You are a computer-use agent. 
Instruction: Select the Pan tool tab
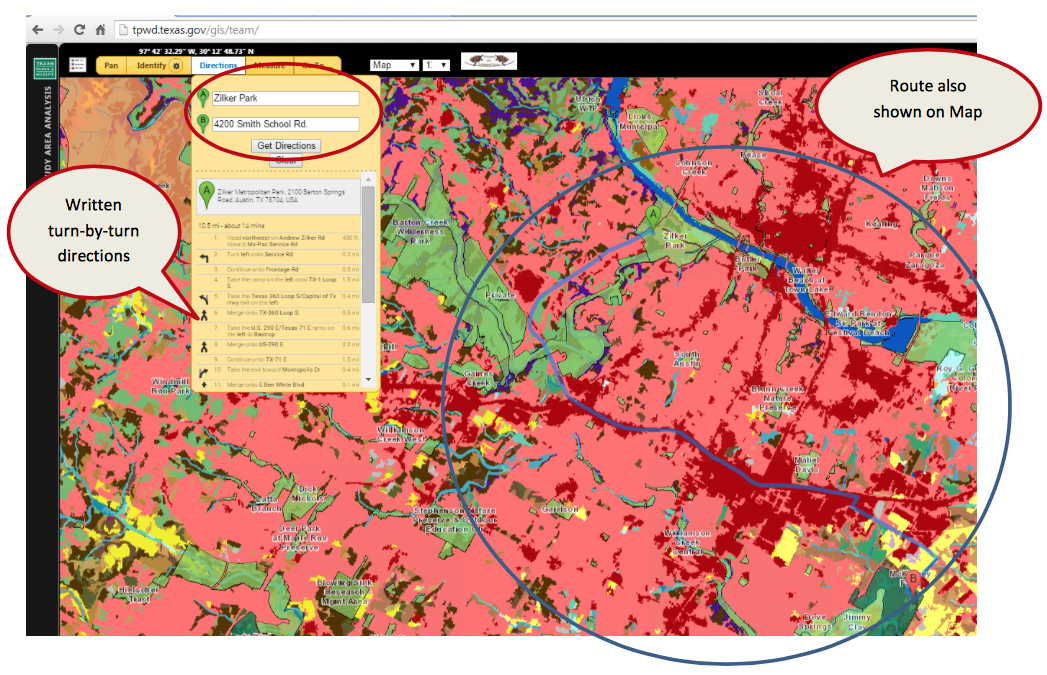(x=112, y=66)
